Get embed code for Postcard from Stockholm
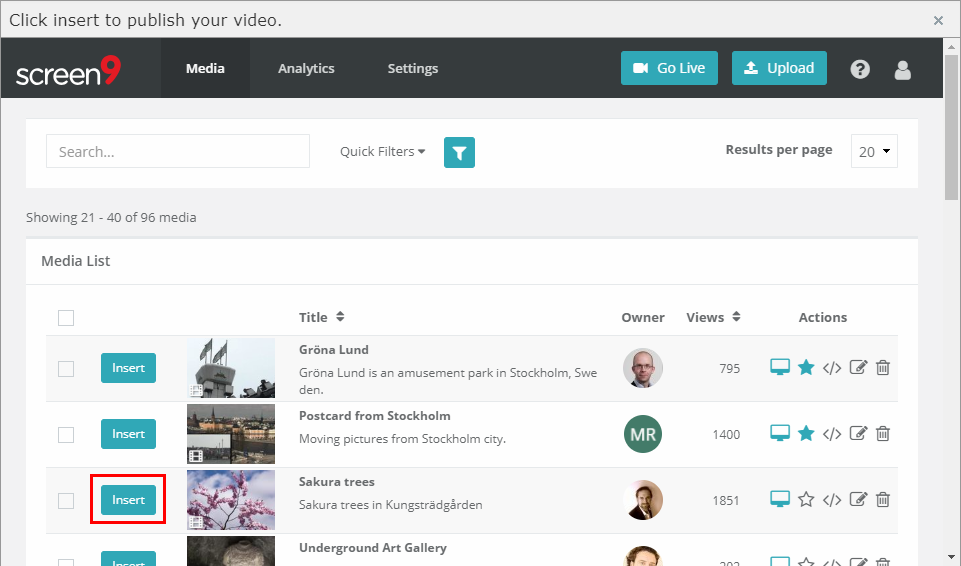Screen dimensions: 961x566 coord(832,434)
